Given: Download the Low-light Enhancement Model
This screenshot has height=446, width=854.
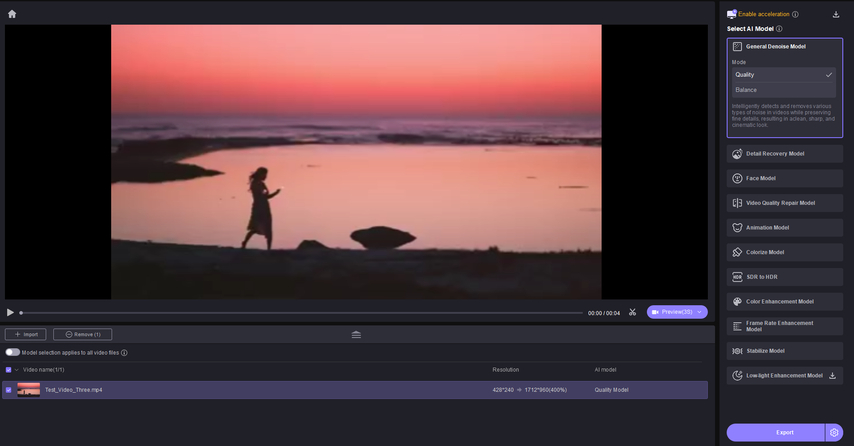Looking at the screenshot, I should point(832,375).
